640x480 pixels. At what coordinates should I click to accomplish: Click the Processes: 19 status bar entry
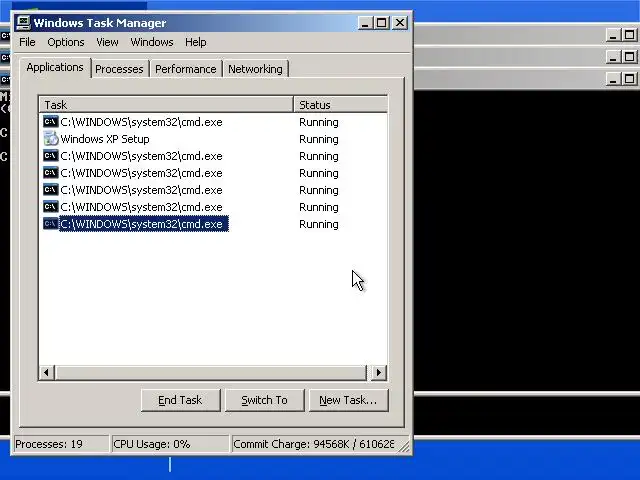pos(61,444)
